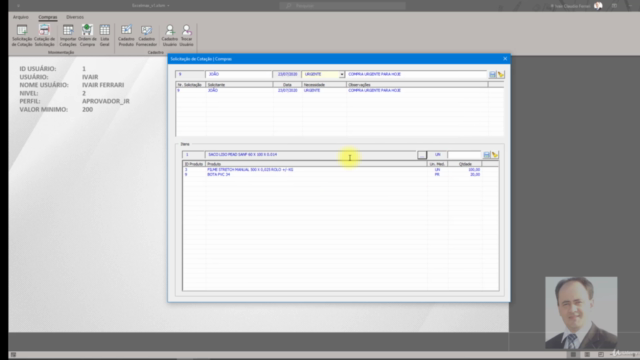The image size is (640, 360).
Task: Open the Arquivo tab
Action: (20, 17)
